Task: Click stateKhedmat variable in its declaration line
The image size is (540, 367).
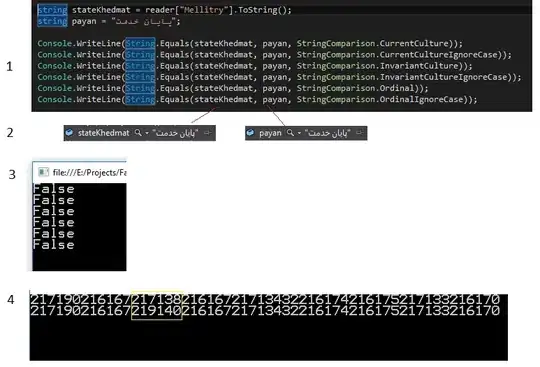Action: (x=101, y=10)
